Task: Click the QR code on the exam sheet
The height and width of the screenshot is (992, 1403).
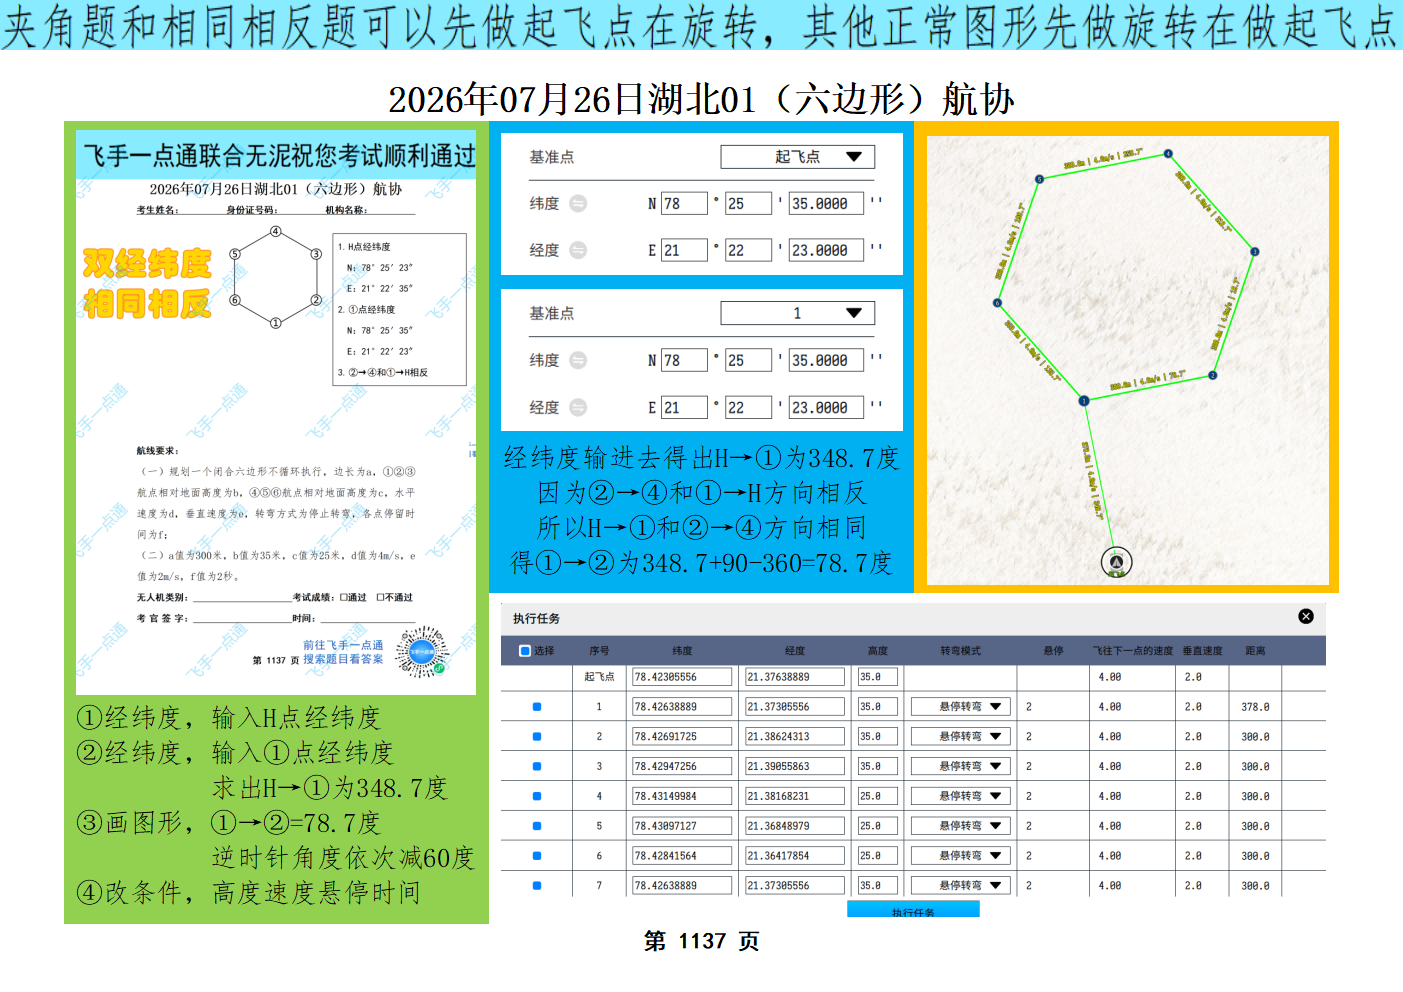Action: click(422, 652)
